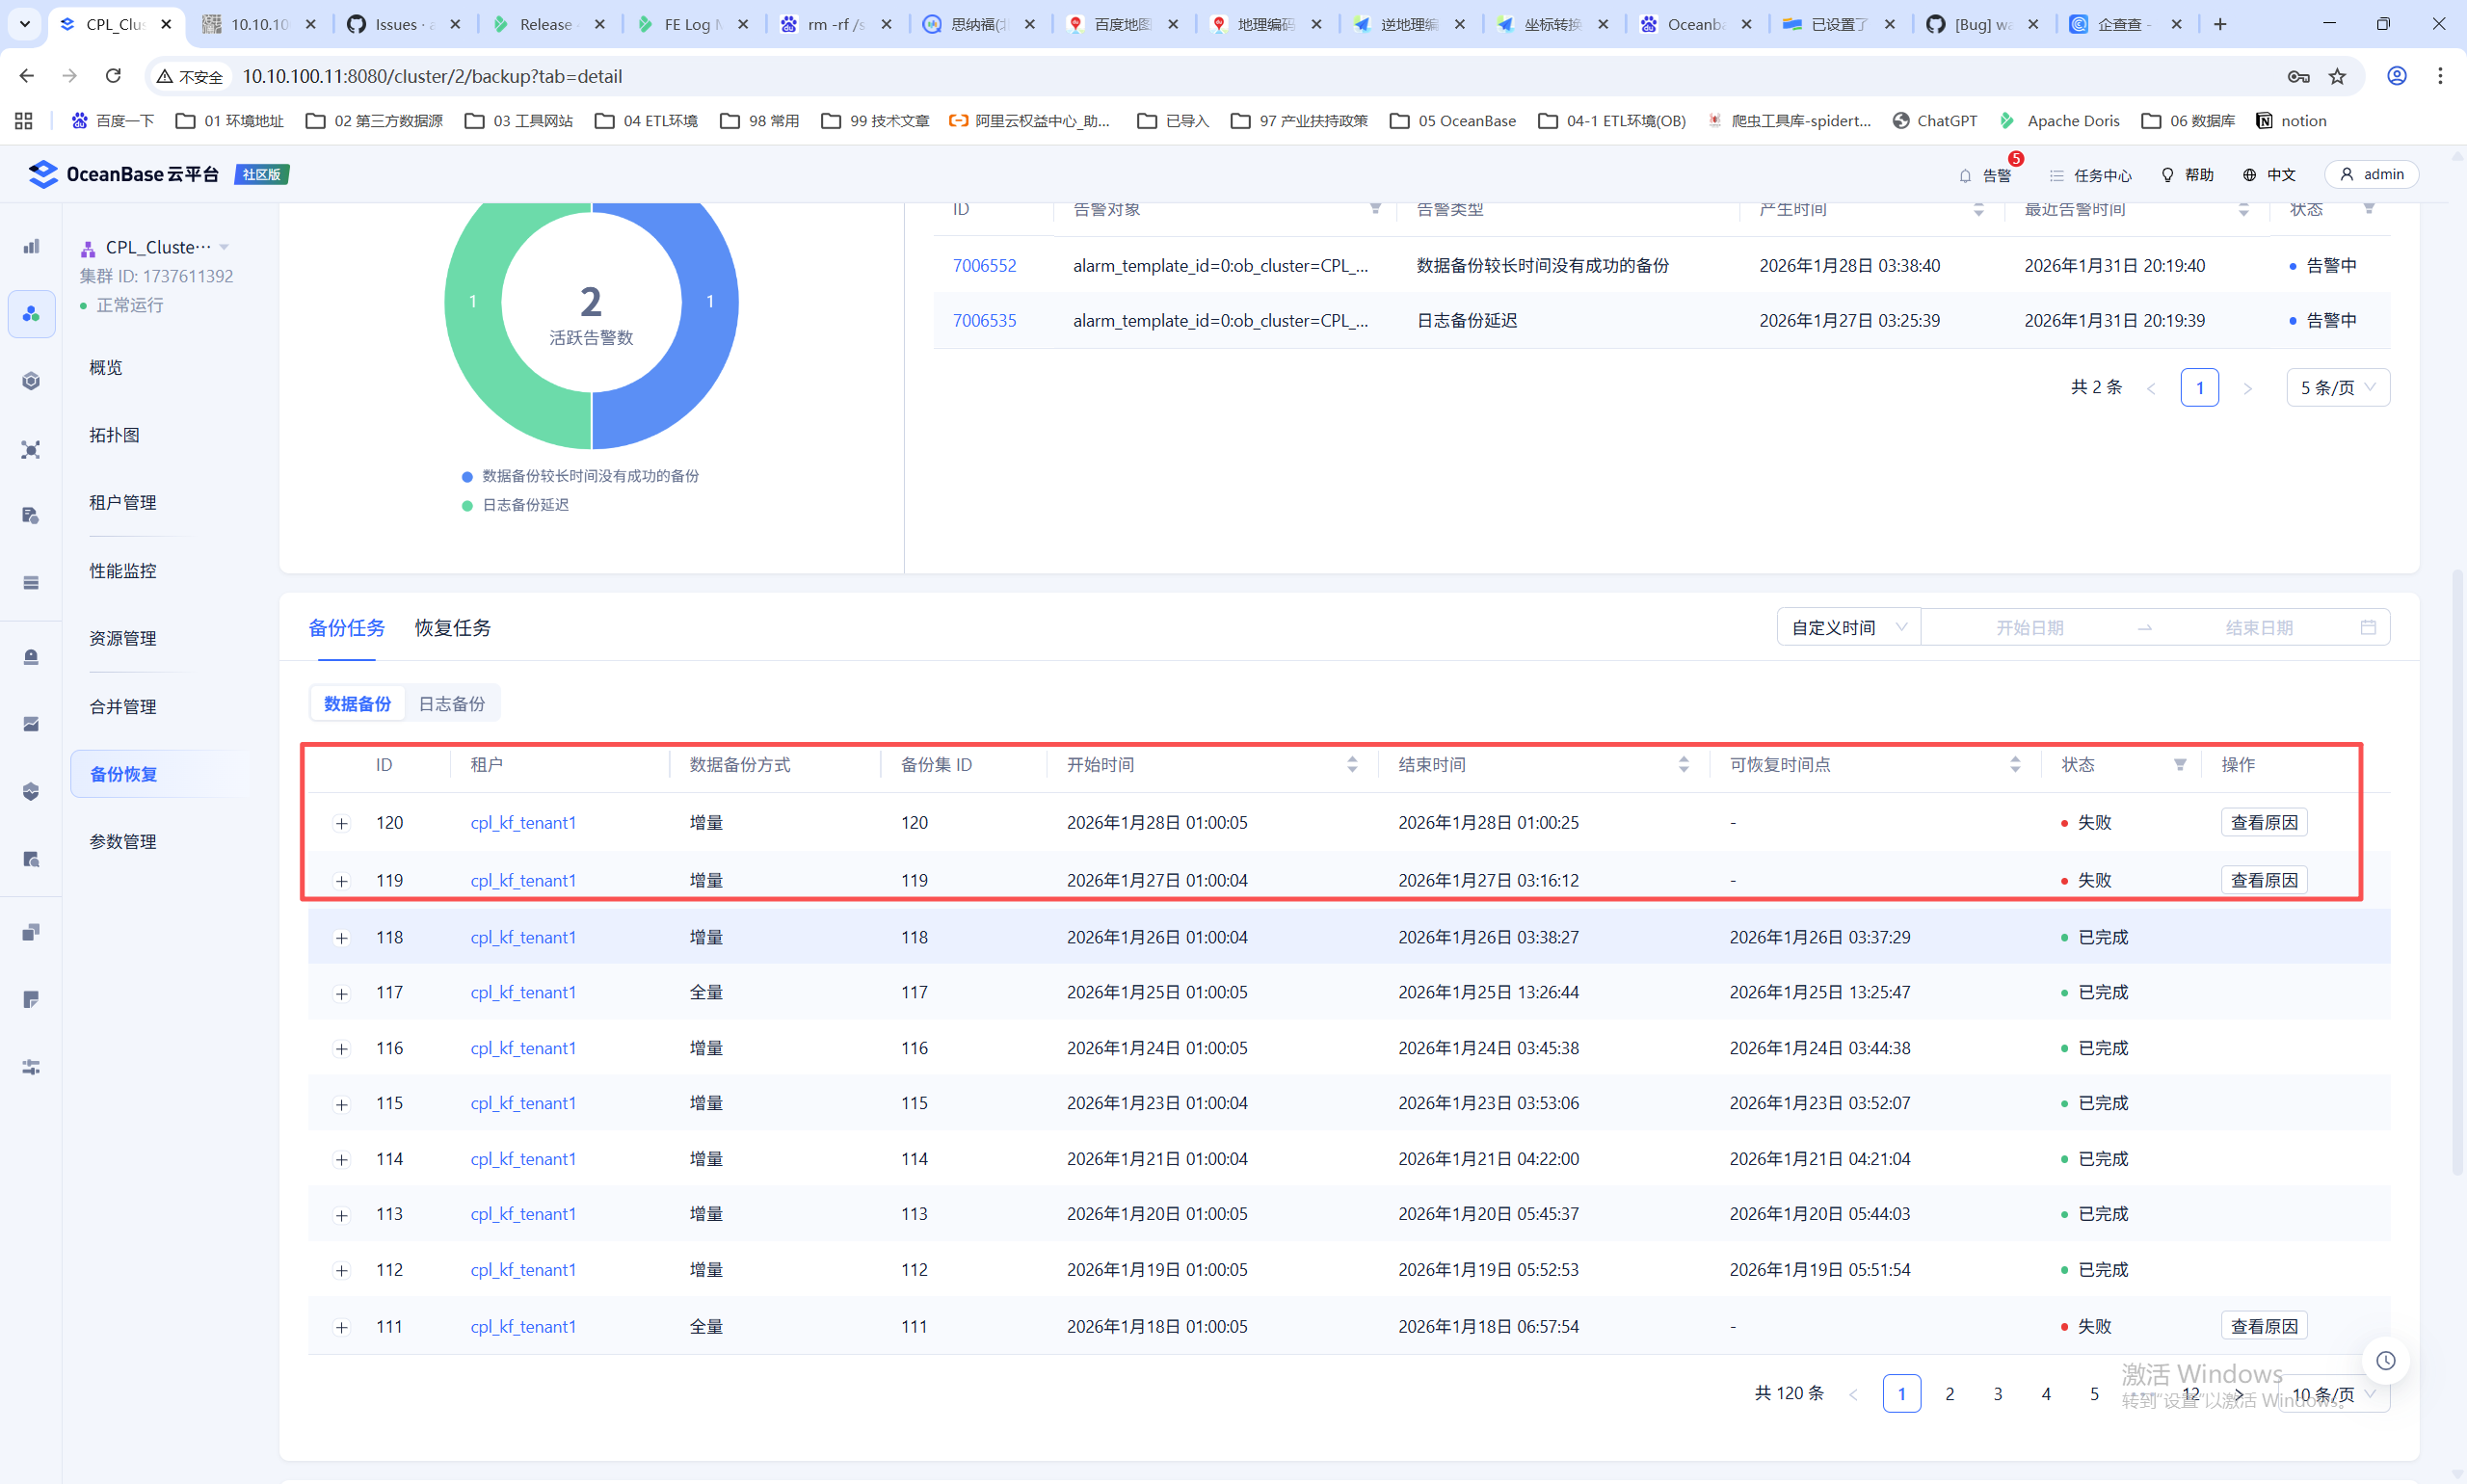The width and height of the screenshot is (2467, 1484).
Task: Click the dashboard bar-chart sidebar icon
Action: pos(31,246)
